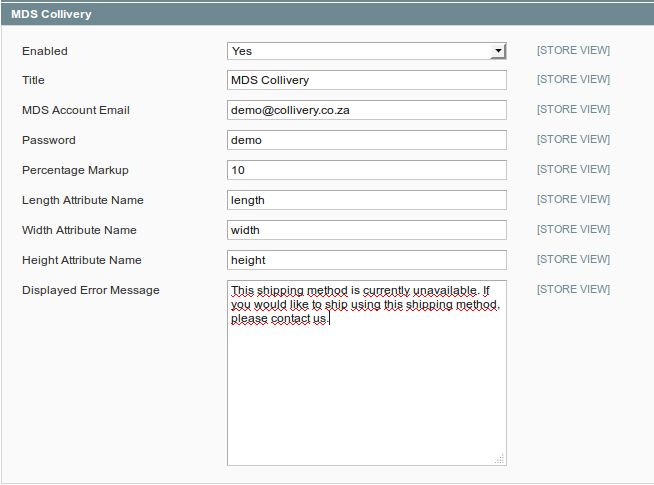Click the Height Attribute Name label

point(81,260)
